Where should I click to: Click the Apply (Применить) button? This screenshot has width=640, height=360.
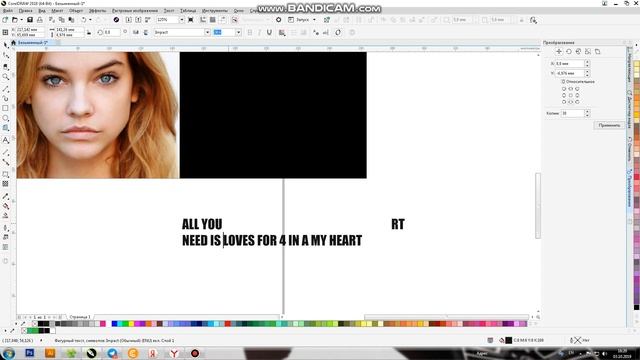(609, 125)
